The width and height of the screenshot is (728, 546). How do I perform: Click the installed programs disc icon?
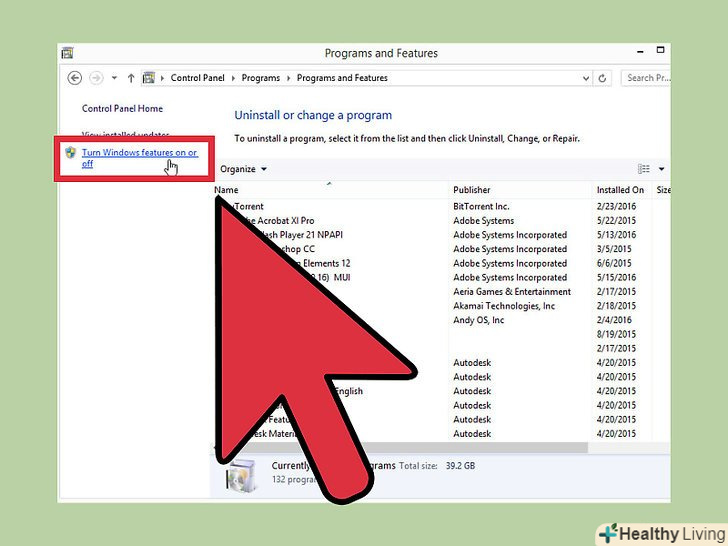[241, 475]
